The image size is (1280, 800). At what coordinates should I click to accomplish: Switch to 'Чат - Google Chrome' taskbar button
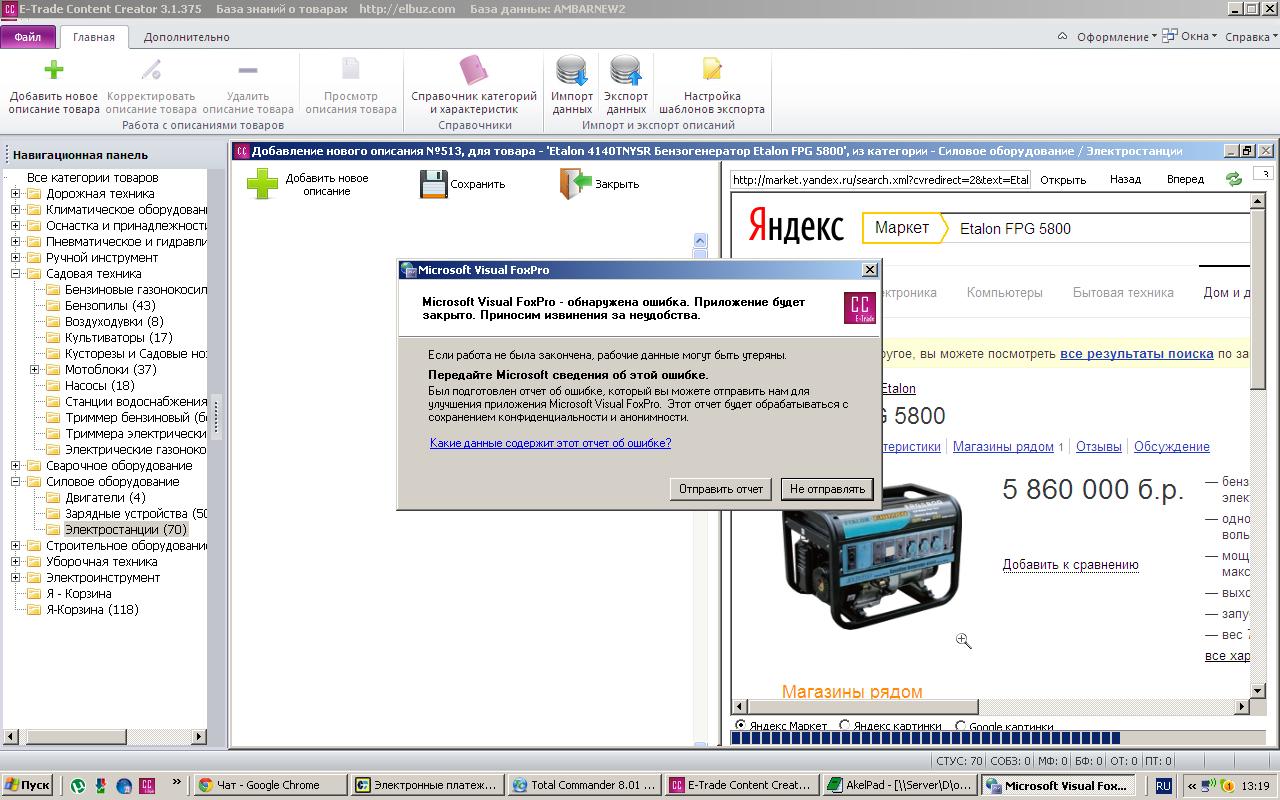268,786
